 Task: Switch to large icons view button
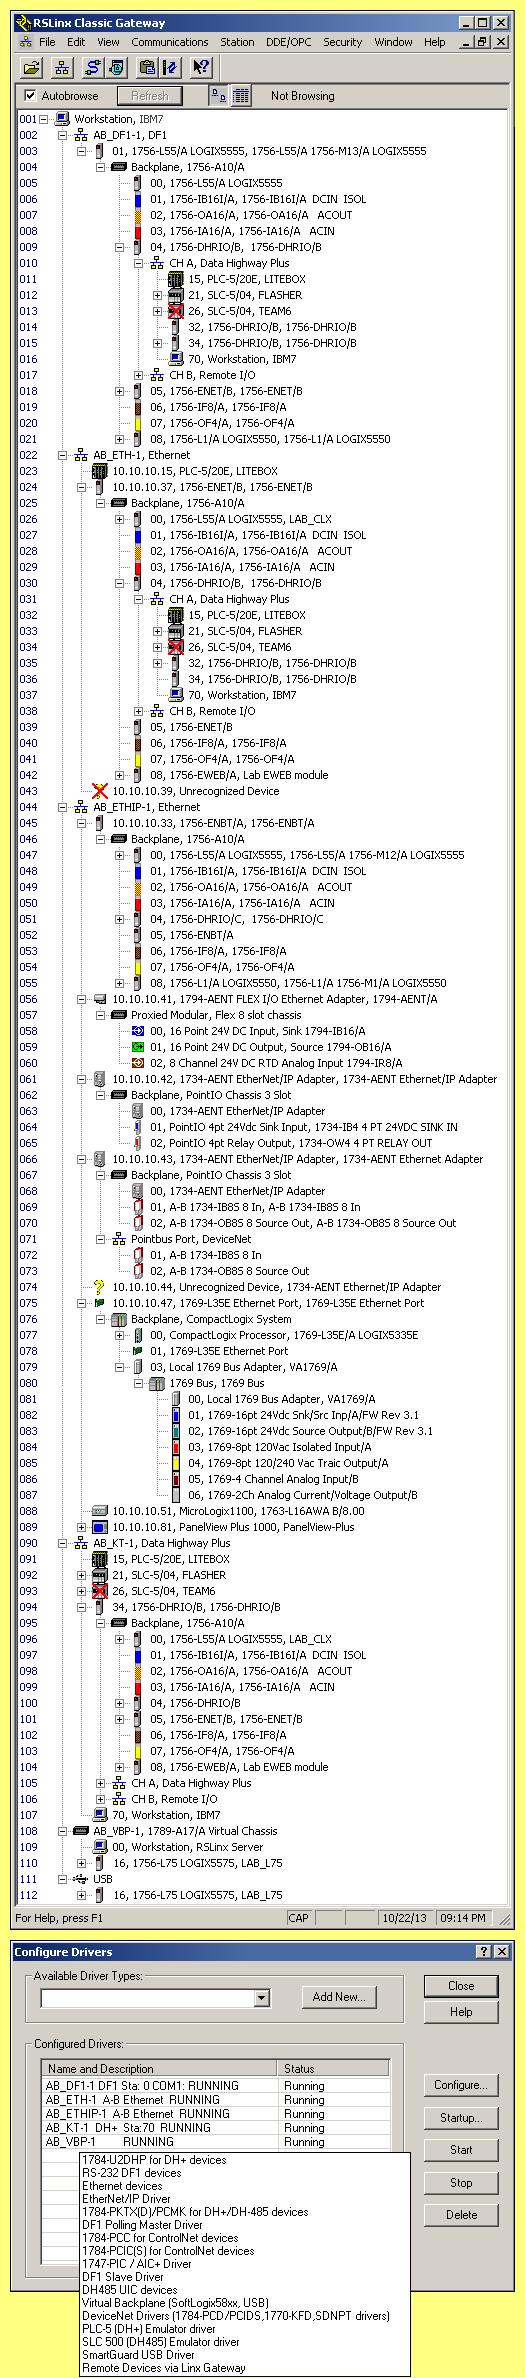coord(218,96)
